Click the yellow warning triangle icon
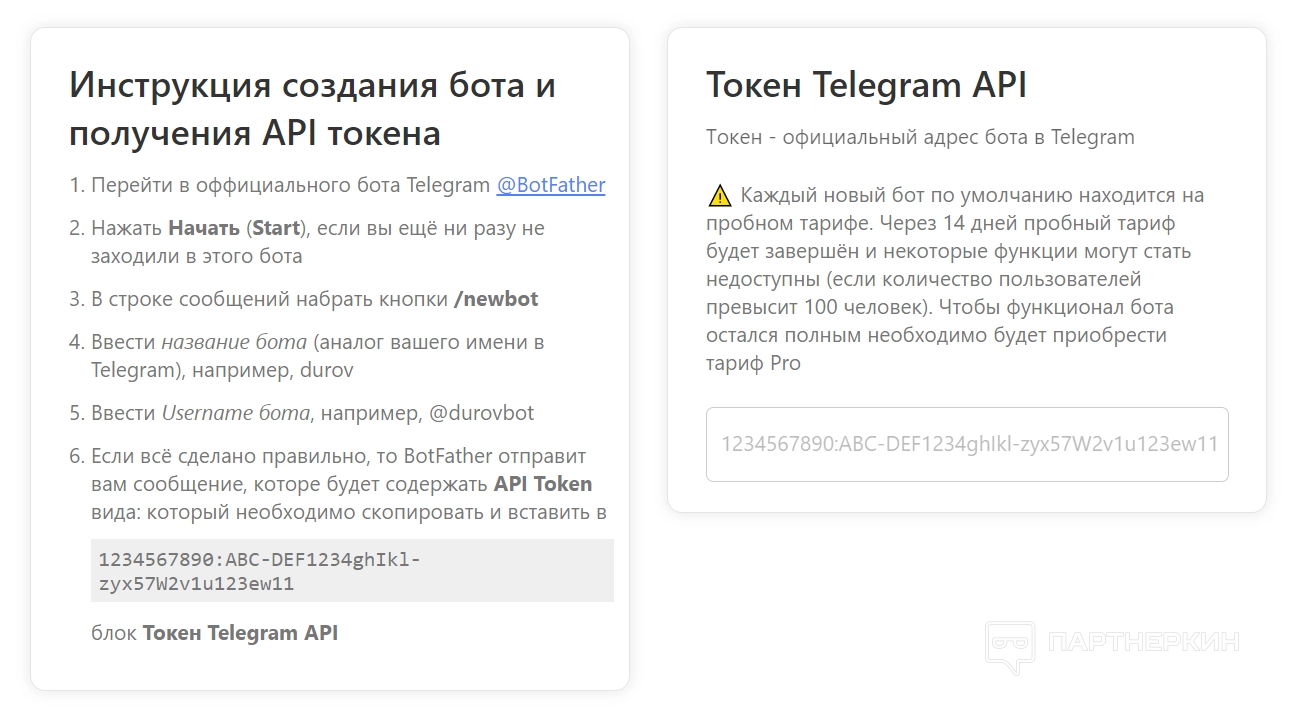The image size is (1291, 728). coord(719,195)
